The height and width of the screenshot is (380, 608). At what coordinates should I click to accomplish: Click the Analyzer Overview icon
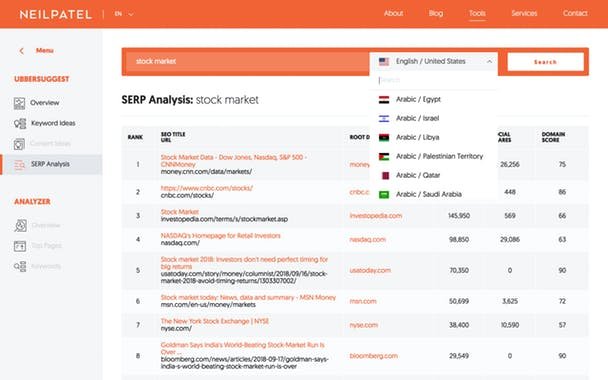(x=20, y=225)
